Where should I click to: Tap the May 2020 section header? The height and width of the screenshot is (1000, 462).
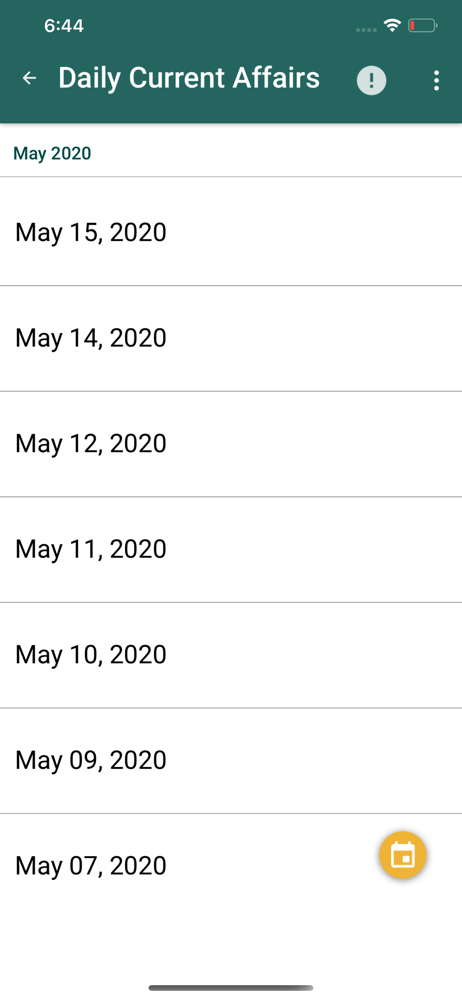coord(52,153)
